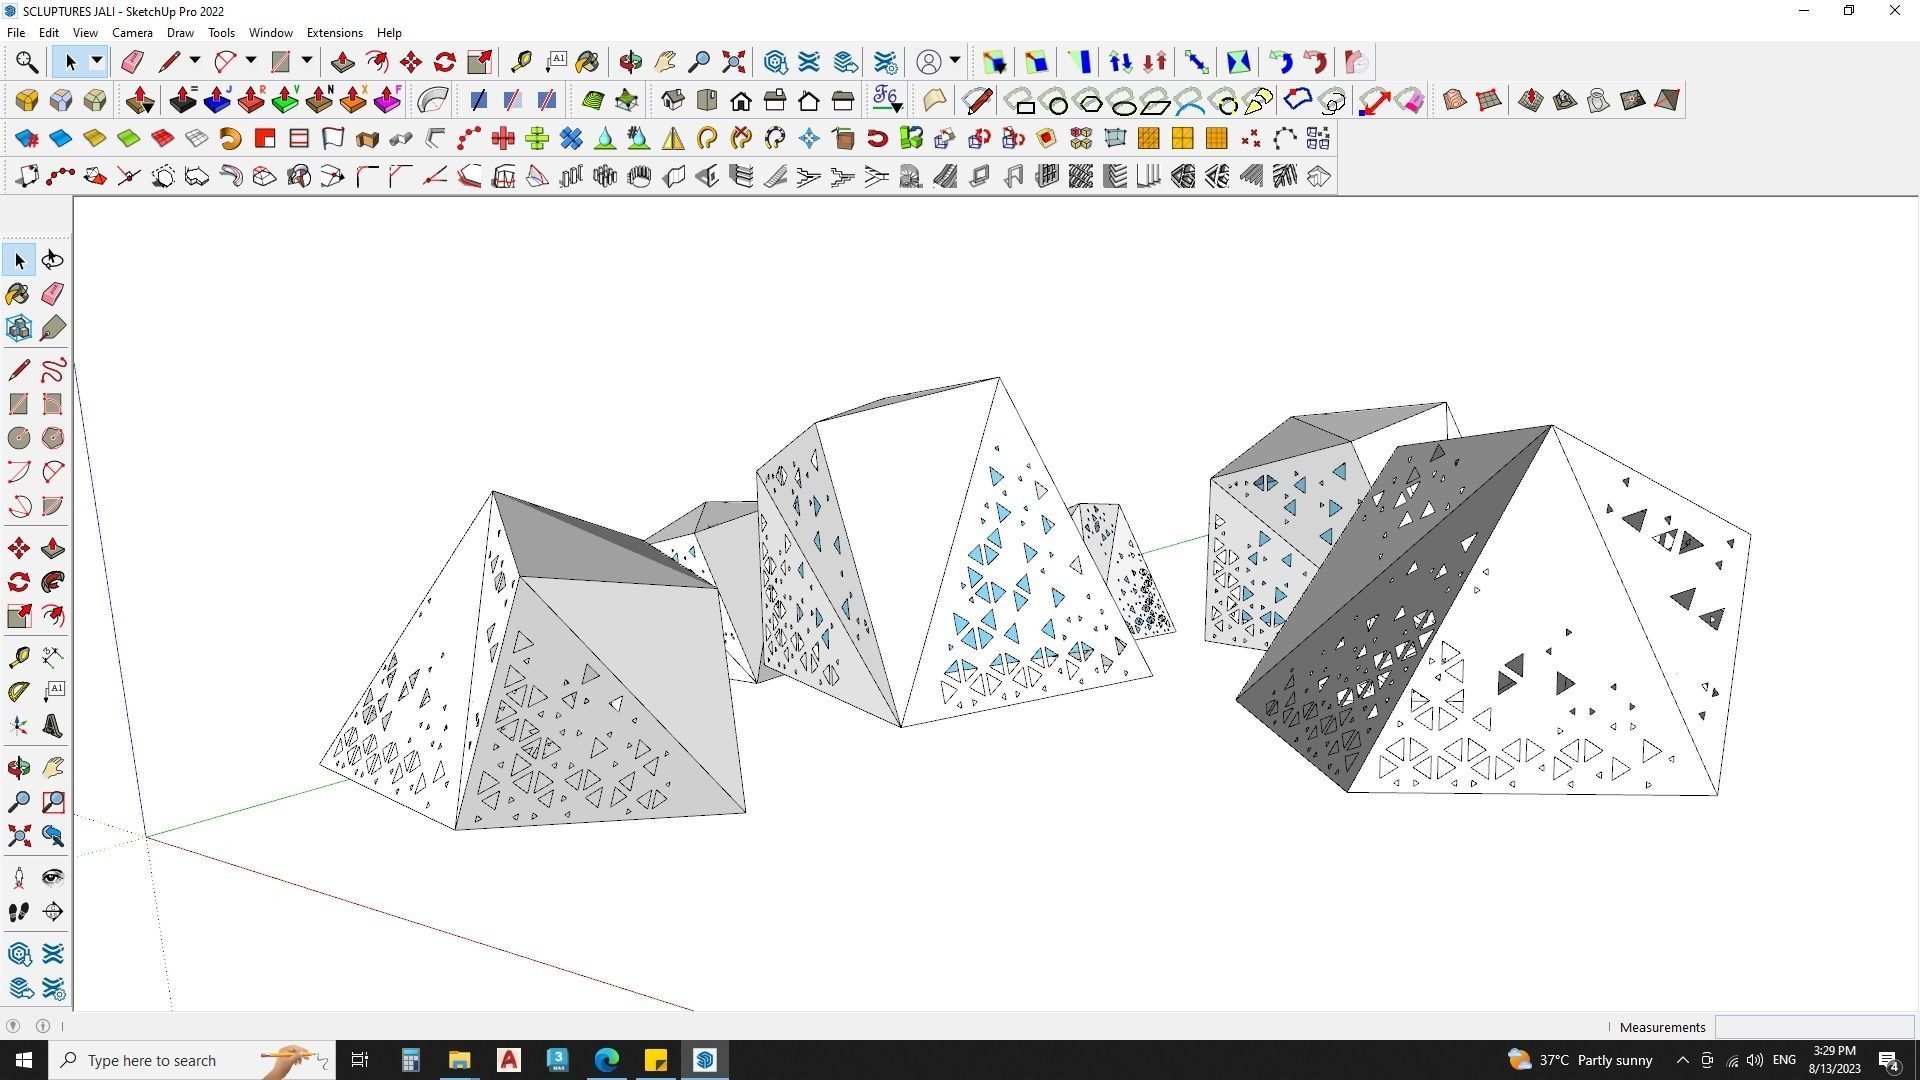Screen dimensions: 1920x1080
Task: Choose the Protractor tool in left toolbar
Action: coord(19,691)
